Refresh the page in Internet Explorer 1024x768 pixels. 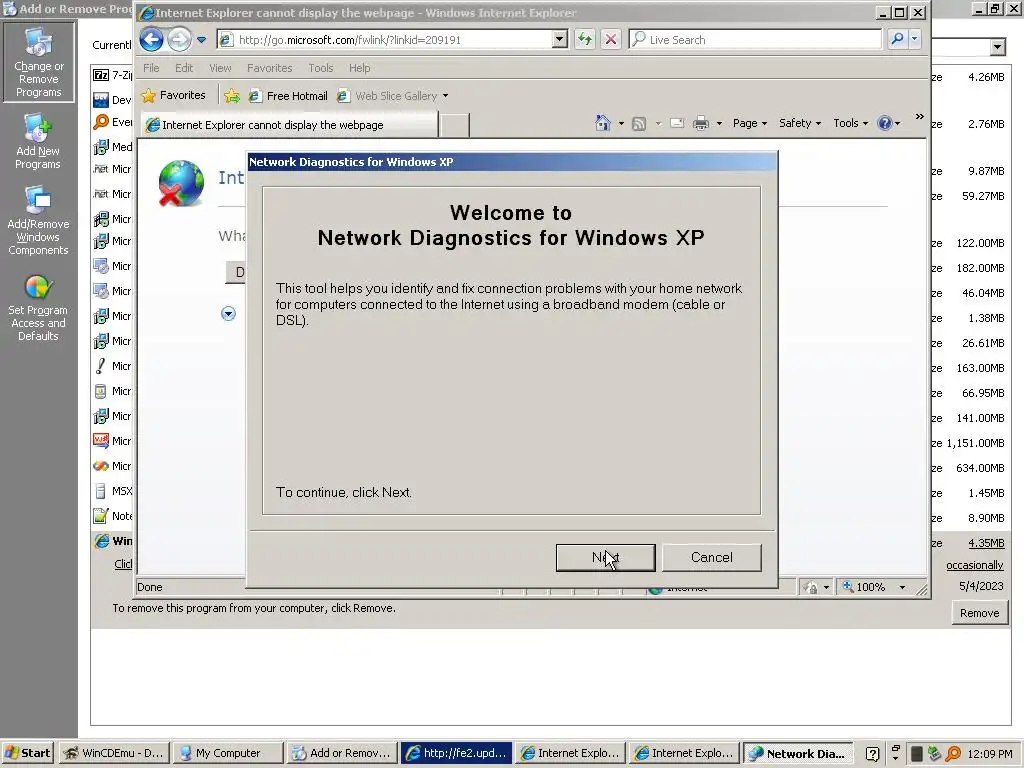(x=585, y=40)
